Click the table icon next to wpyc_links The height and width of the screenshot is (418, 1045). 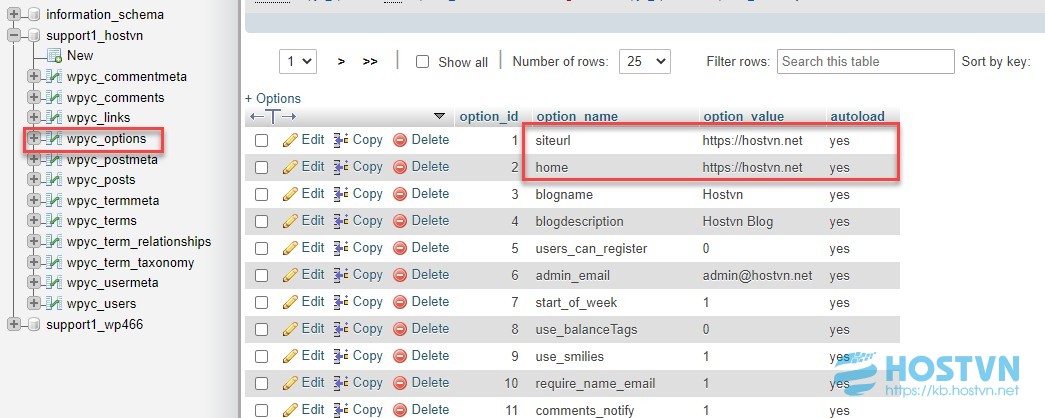click(x=54, y=118)
